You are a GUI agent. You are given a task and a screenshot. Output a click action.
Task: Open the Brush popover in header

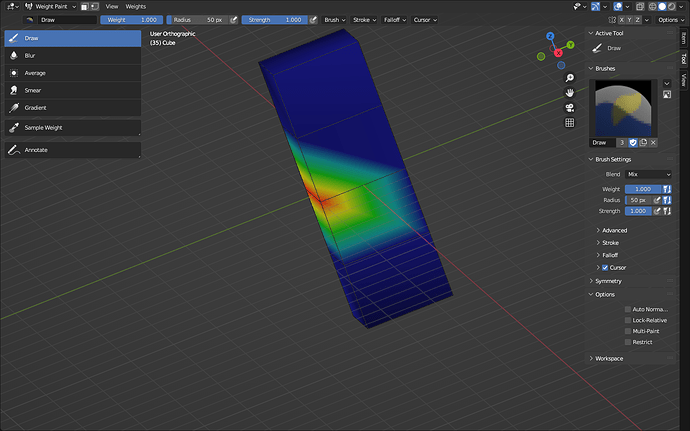click(335, 20)
